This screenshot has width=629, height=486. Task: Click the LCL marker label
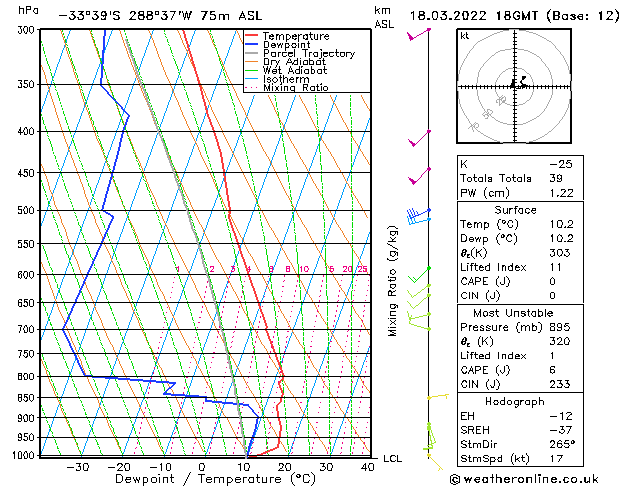click(x=393, y=458)
